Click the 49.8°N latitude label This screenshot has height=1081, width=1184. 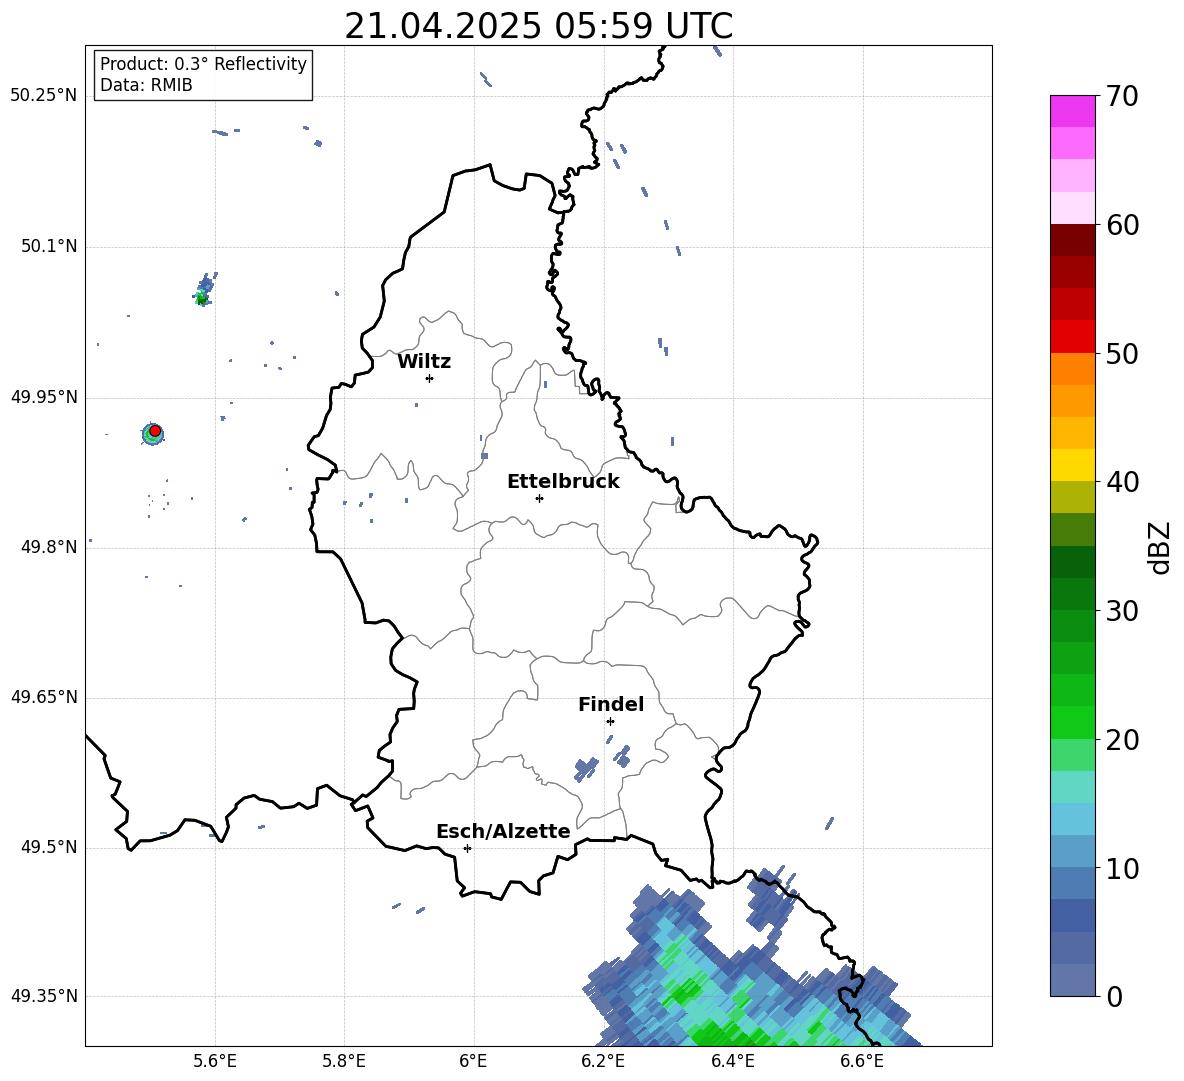49,547
